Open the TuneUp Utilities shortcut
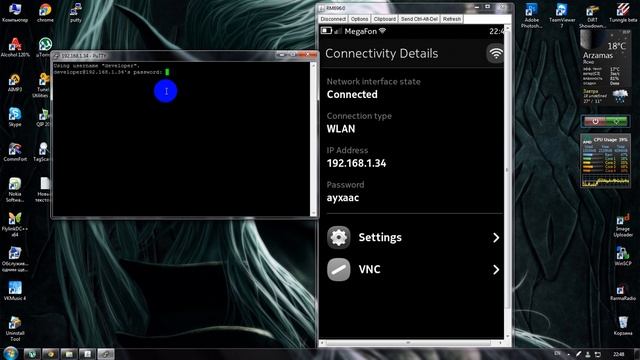 tap(42, 85)
